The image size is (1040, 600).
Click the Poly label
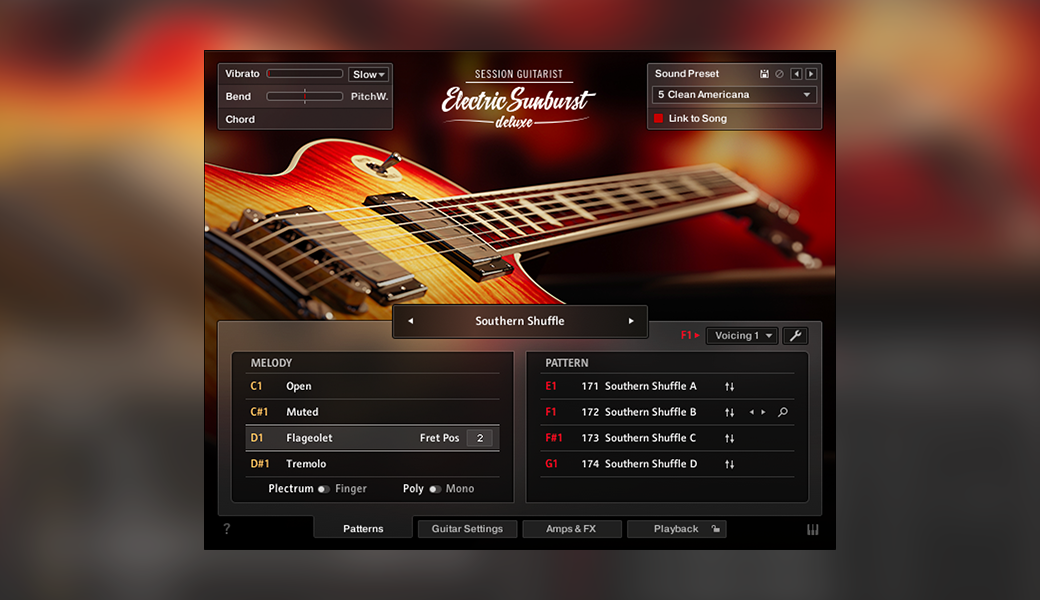coord(413,489)
